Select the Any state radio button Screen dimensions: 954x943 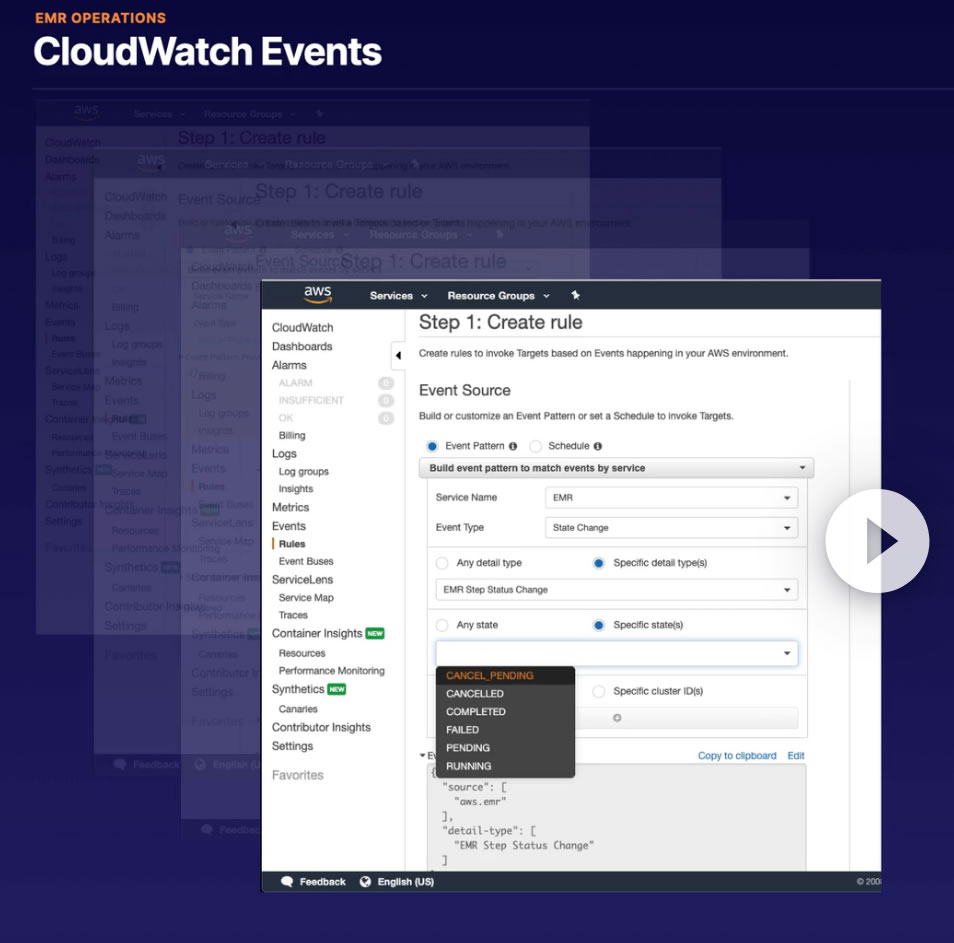point(442,625)
